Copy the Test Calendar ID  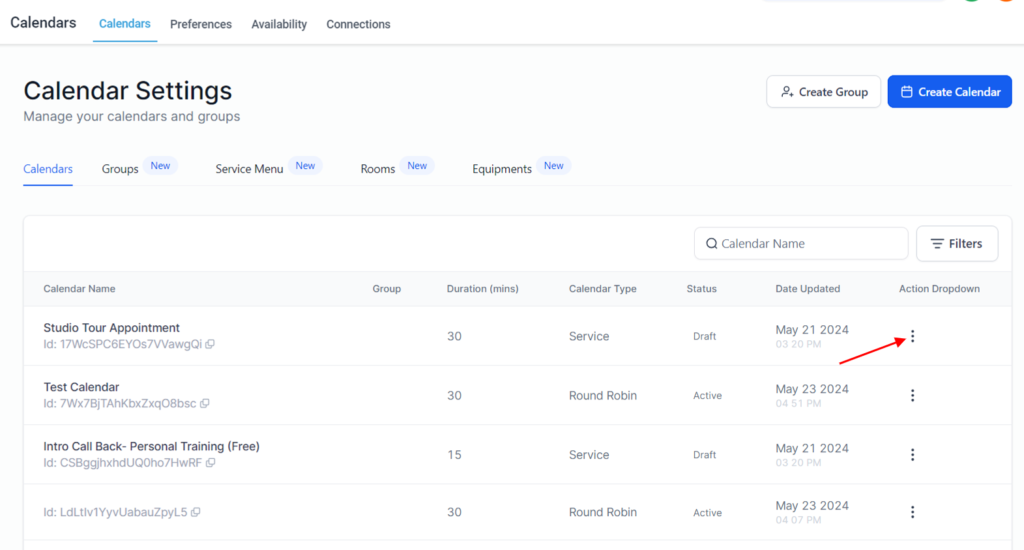coord(204,404)
